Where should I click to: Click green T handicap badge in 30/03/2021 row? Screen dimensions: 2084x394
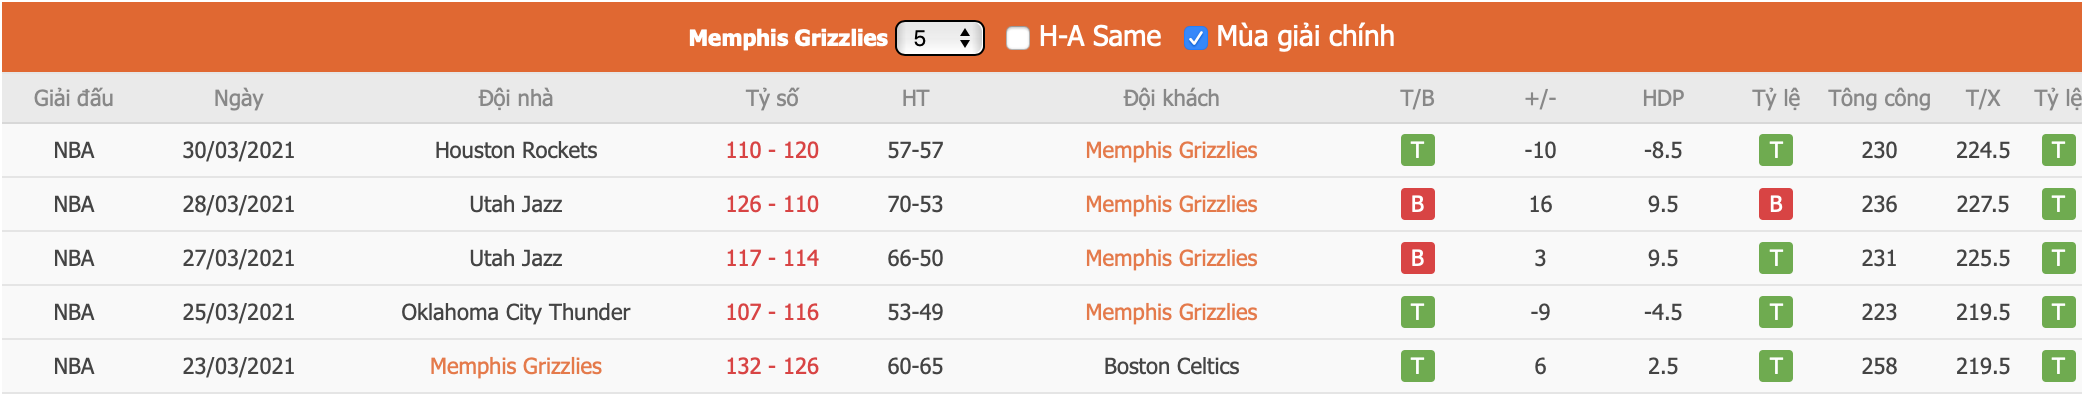(1775, 150)
